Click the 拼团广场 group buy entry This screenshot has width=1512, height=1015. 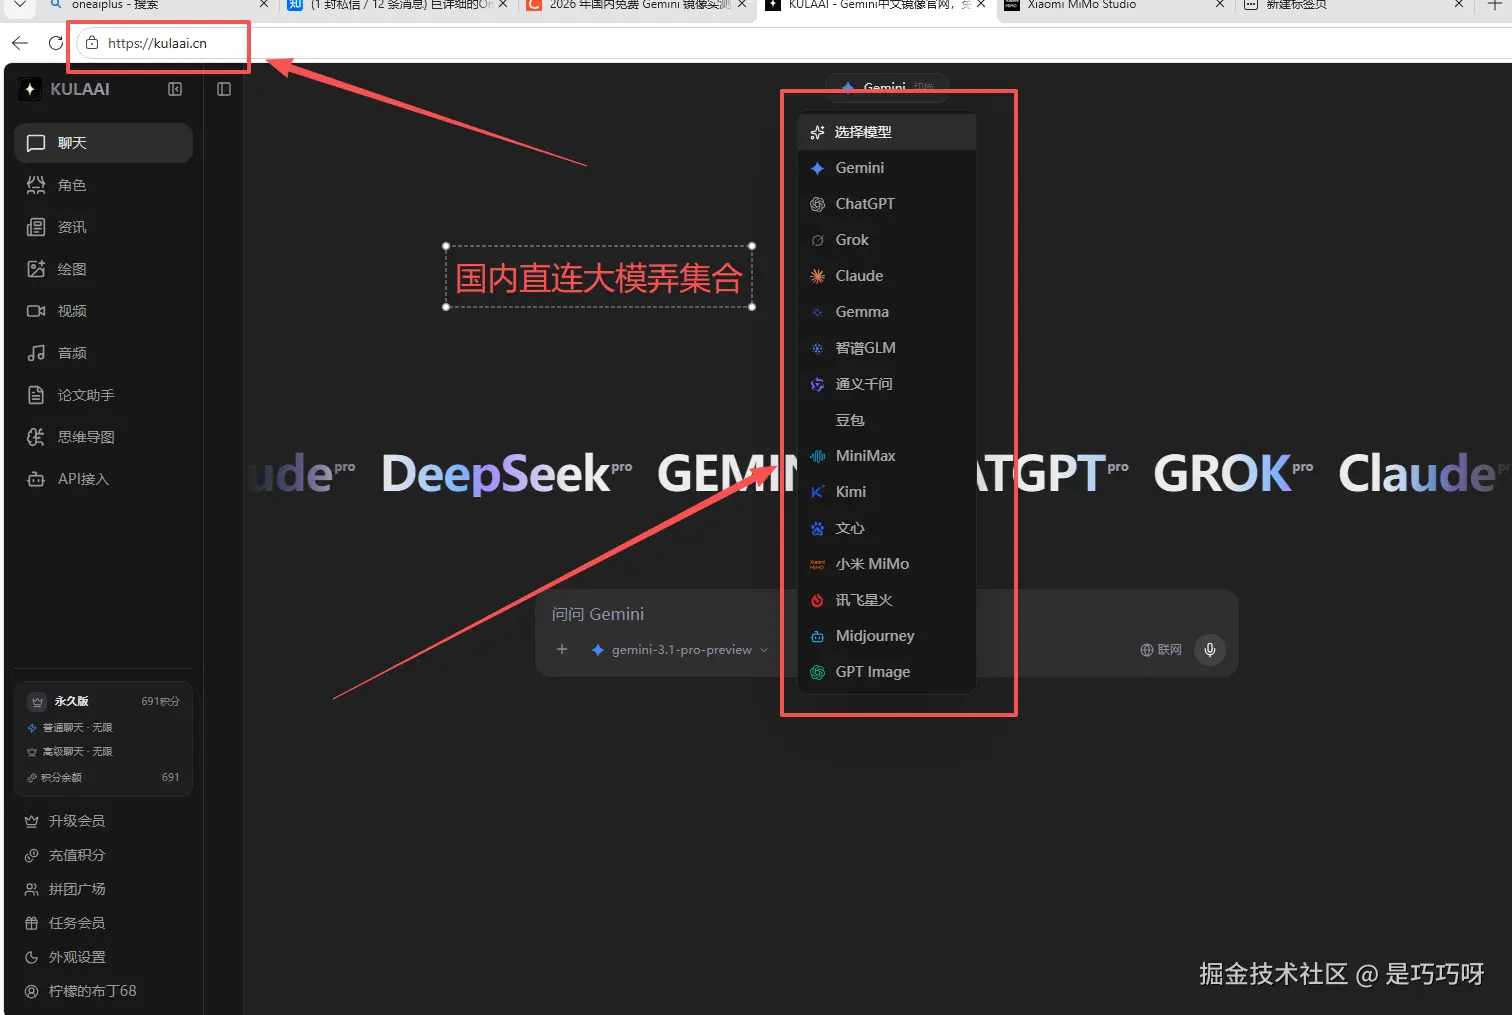[x=76, y=888]
